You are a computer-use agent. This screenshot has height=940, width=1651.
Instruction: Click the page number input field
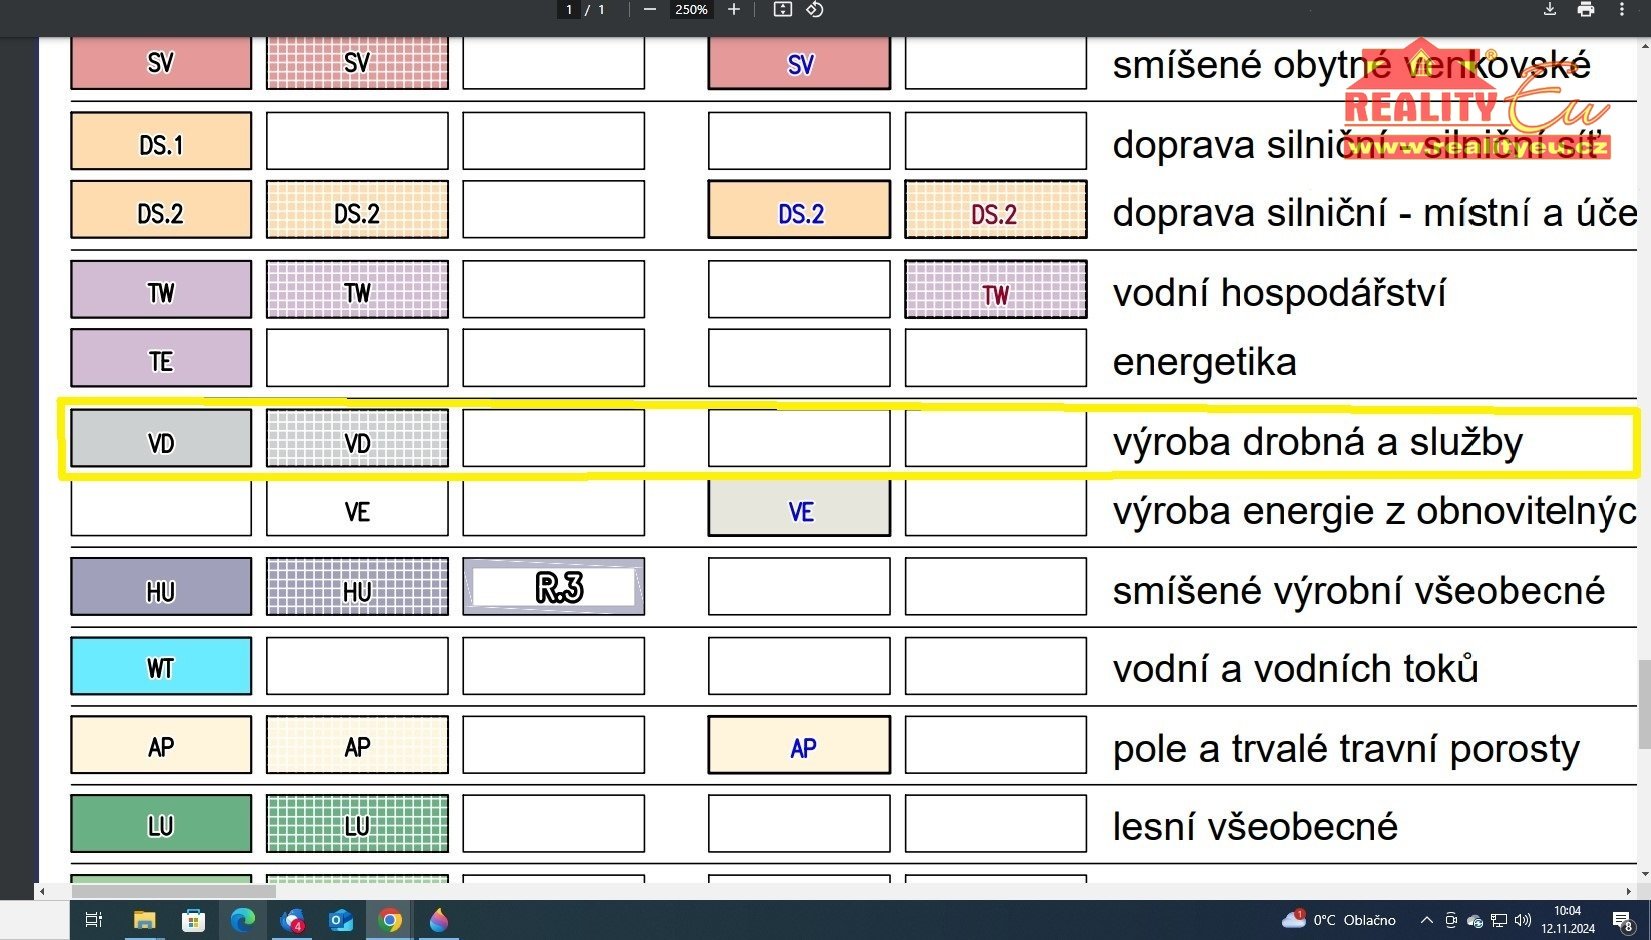point(569,10)
